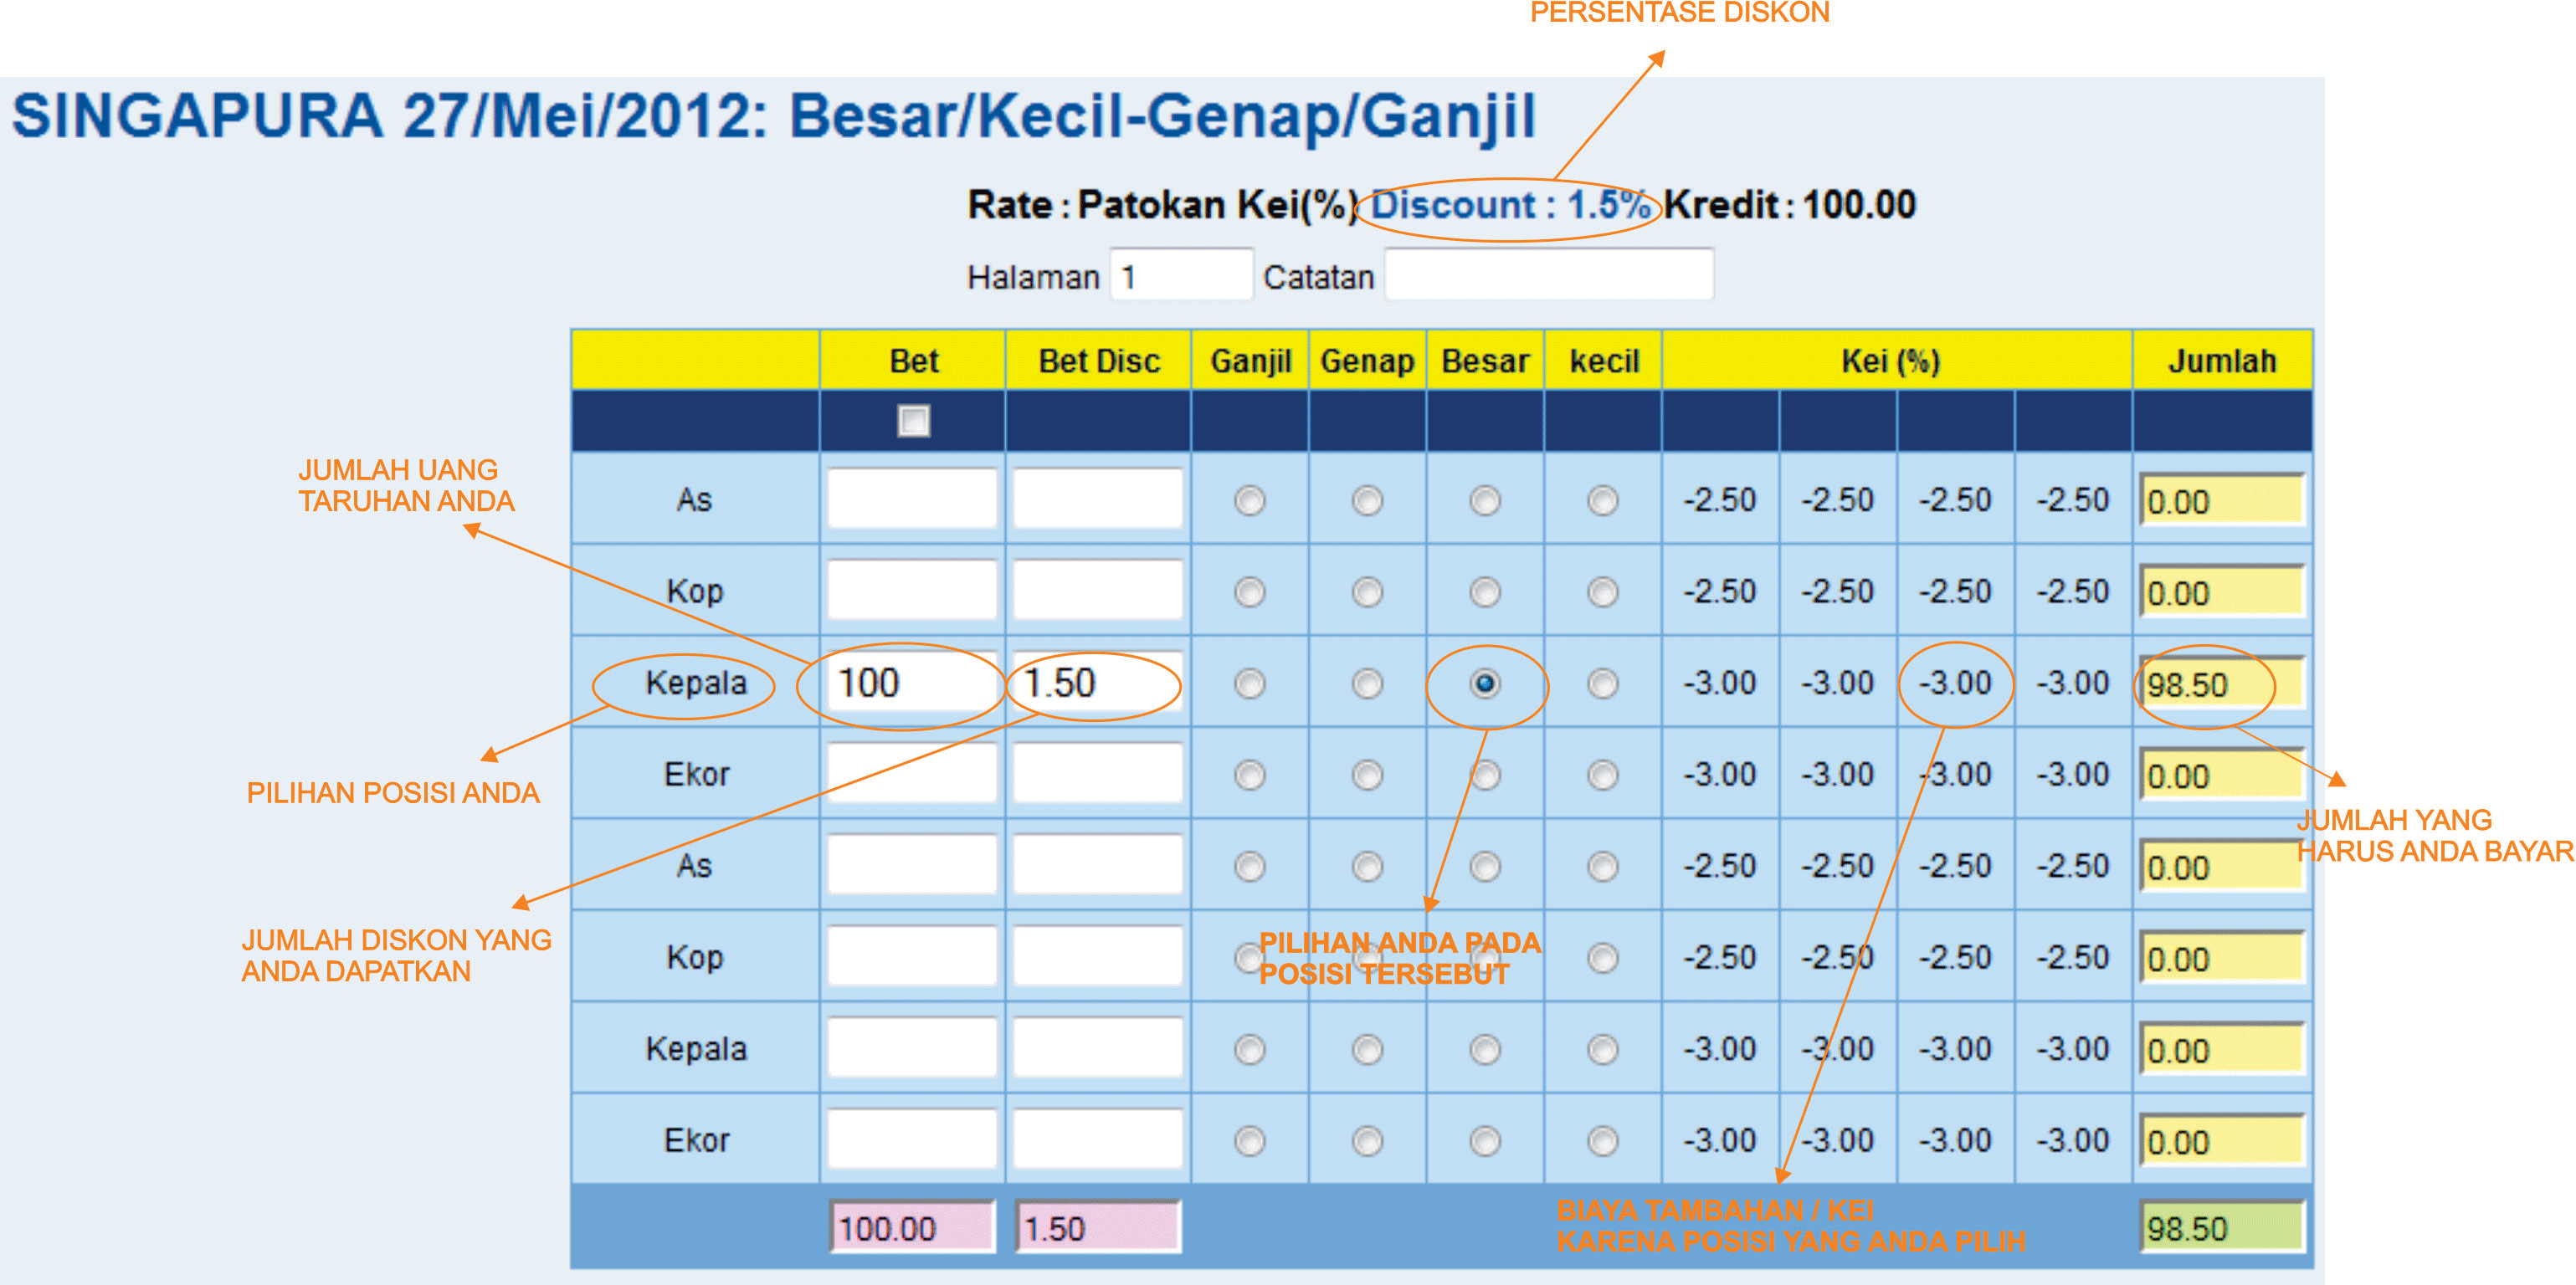Choose kecil in the first Kop row
This screenshot has height=1285, width=2576.
[x=1603, y=592]
